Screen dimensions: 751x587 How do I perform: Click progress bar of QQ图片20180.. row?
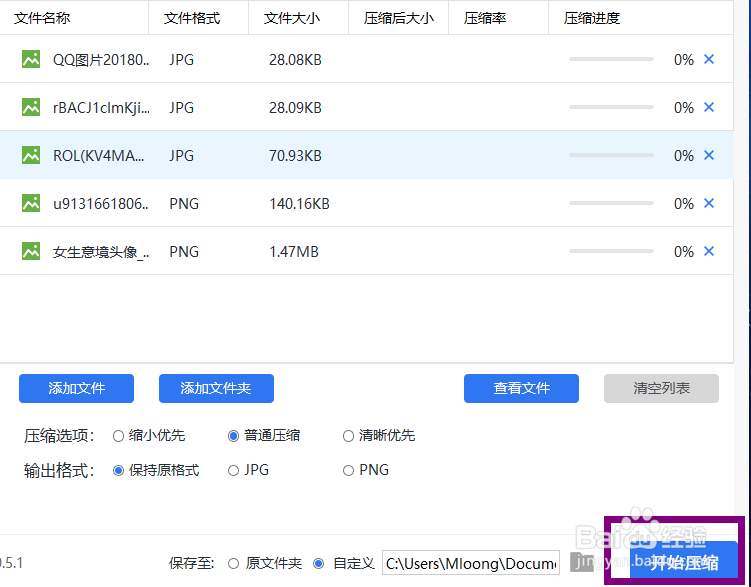point(611,59)
